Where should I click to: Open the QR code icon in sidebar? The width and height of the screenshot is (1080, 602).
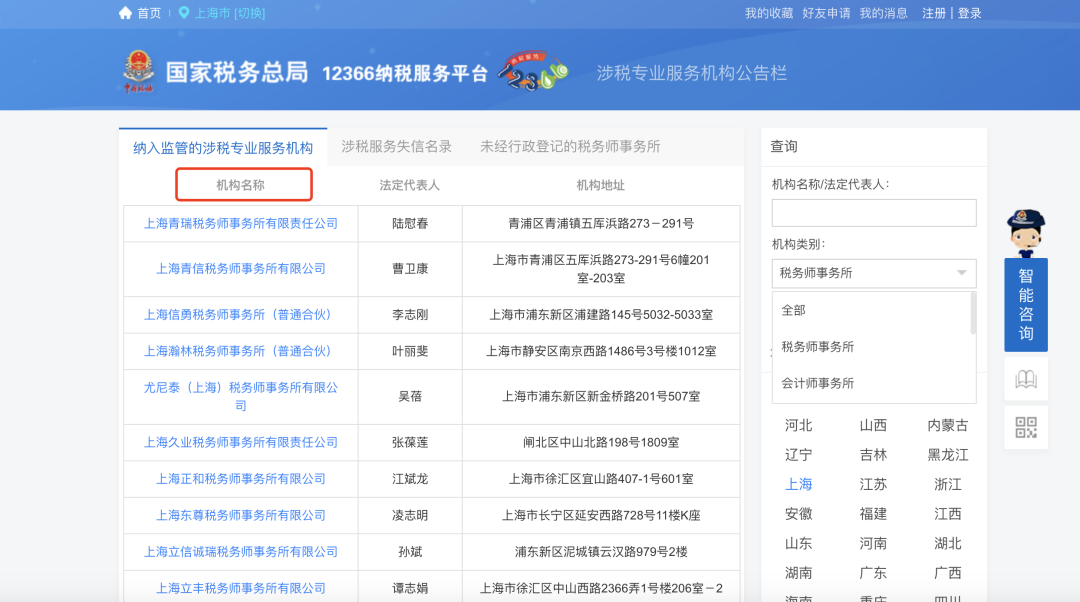[1026, 428]
